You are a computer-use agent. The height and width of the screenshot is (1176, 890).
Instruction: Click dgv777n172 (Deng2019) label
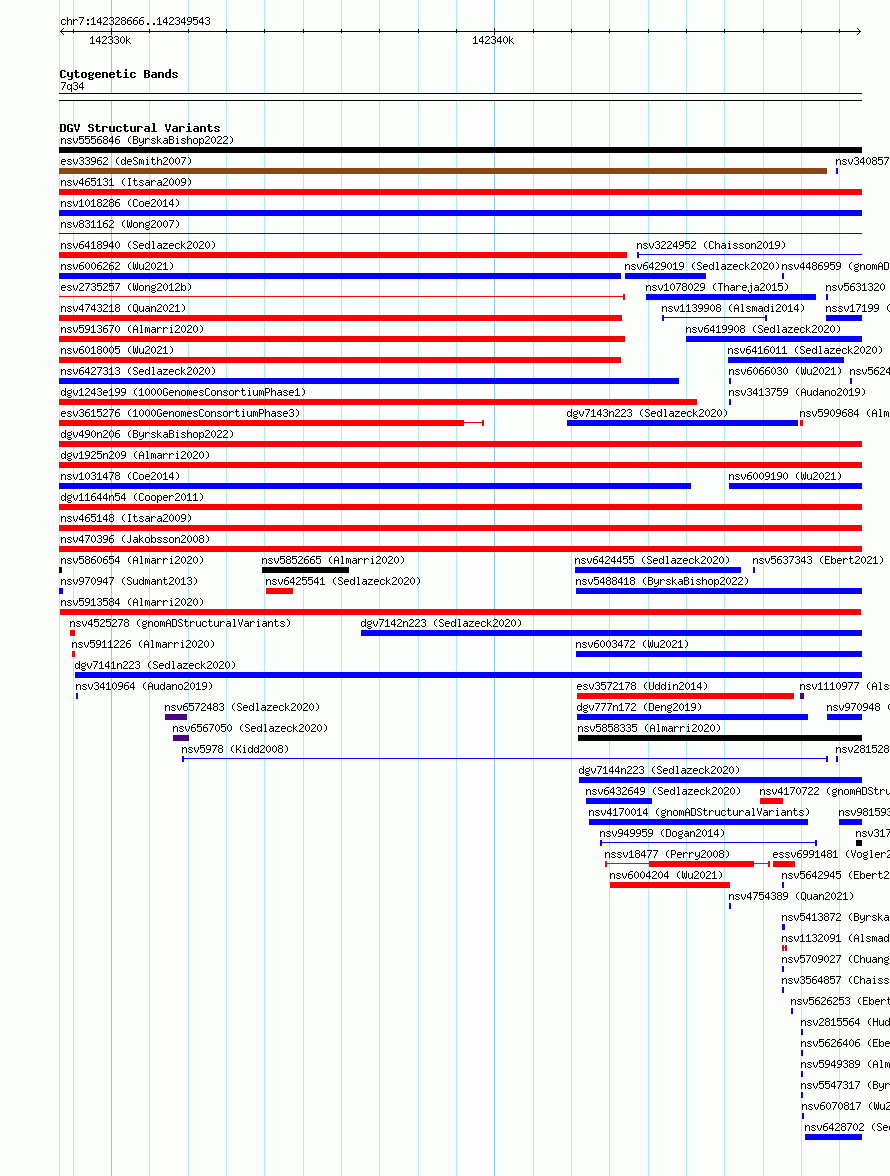click(x=639, y=707)
